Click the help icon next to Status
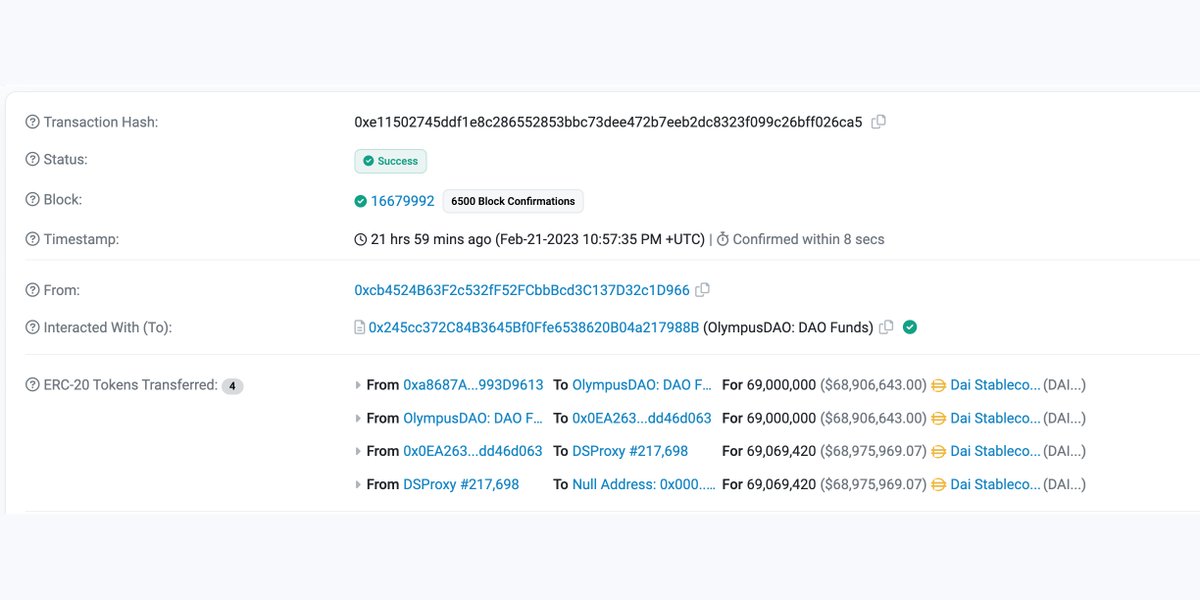 [x=32, y=159]
